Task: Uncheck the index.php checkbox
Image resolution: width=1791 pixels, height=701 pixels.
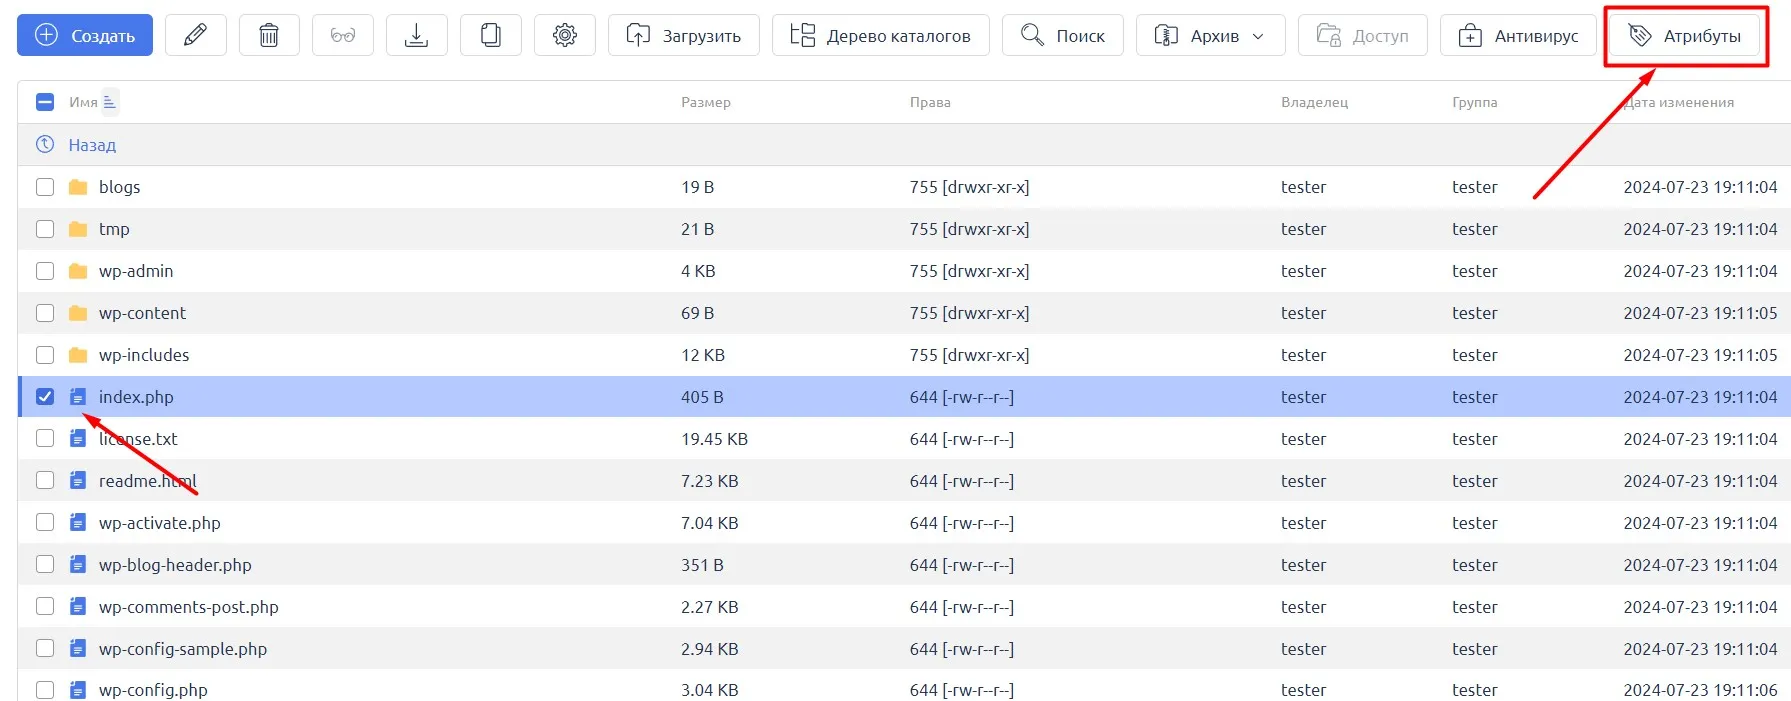Action: tap(45, 397)
